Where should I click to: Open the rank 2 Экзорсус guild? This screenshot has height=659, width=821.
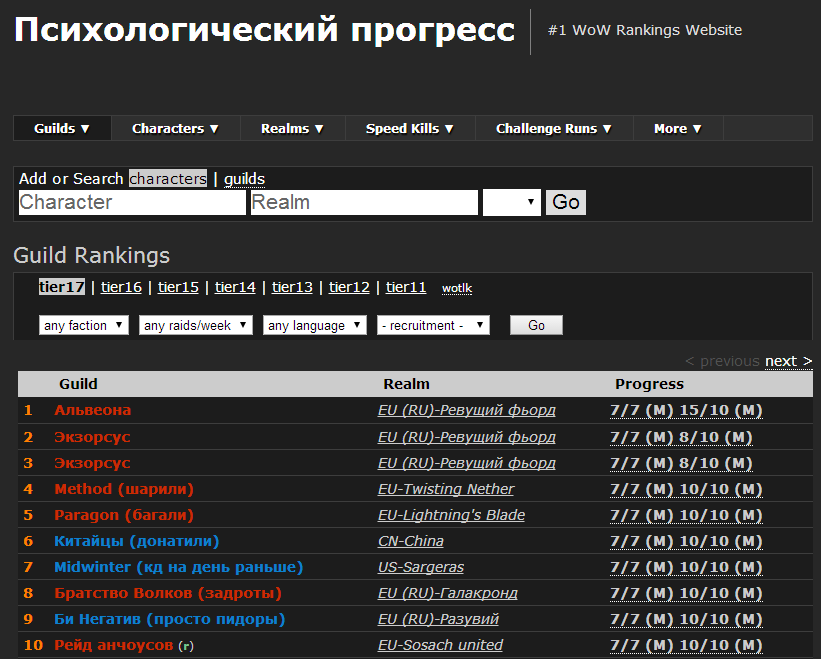pyautogui.click(x=92, y=437)
